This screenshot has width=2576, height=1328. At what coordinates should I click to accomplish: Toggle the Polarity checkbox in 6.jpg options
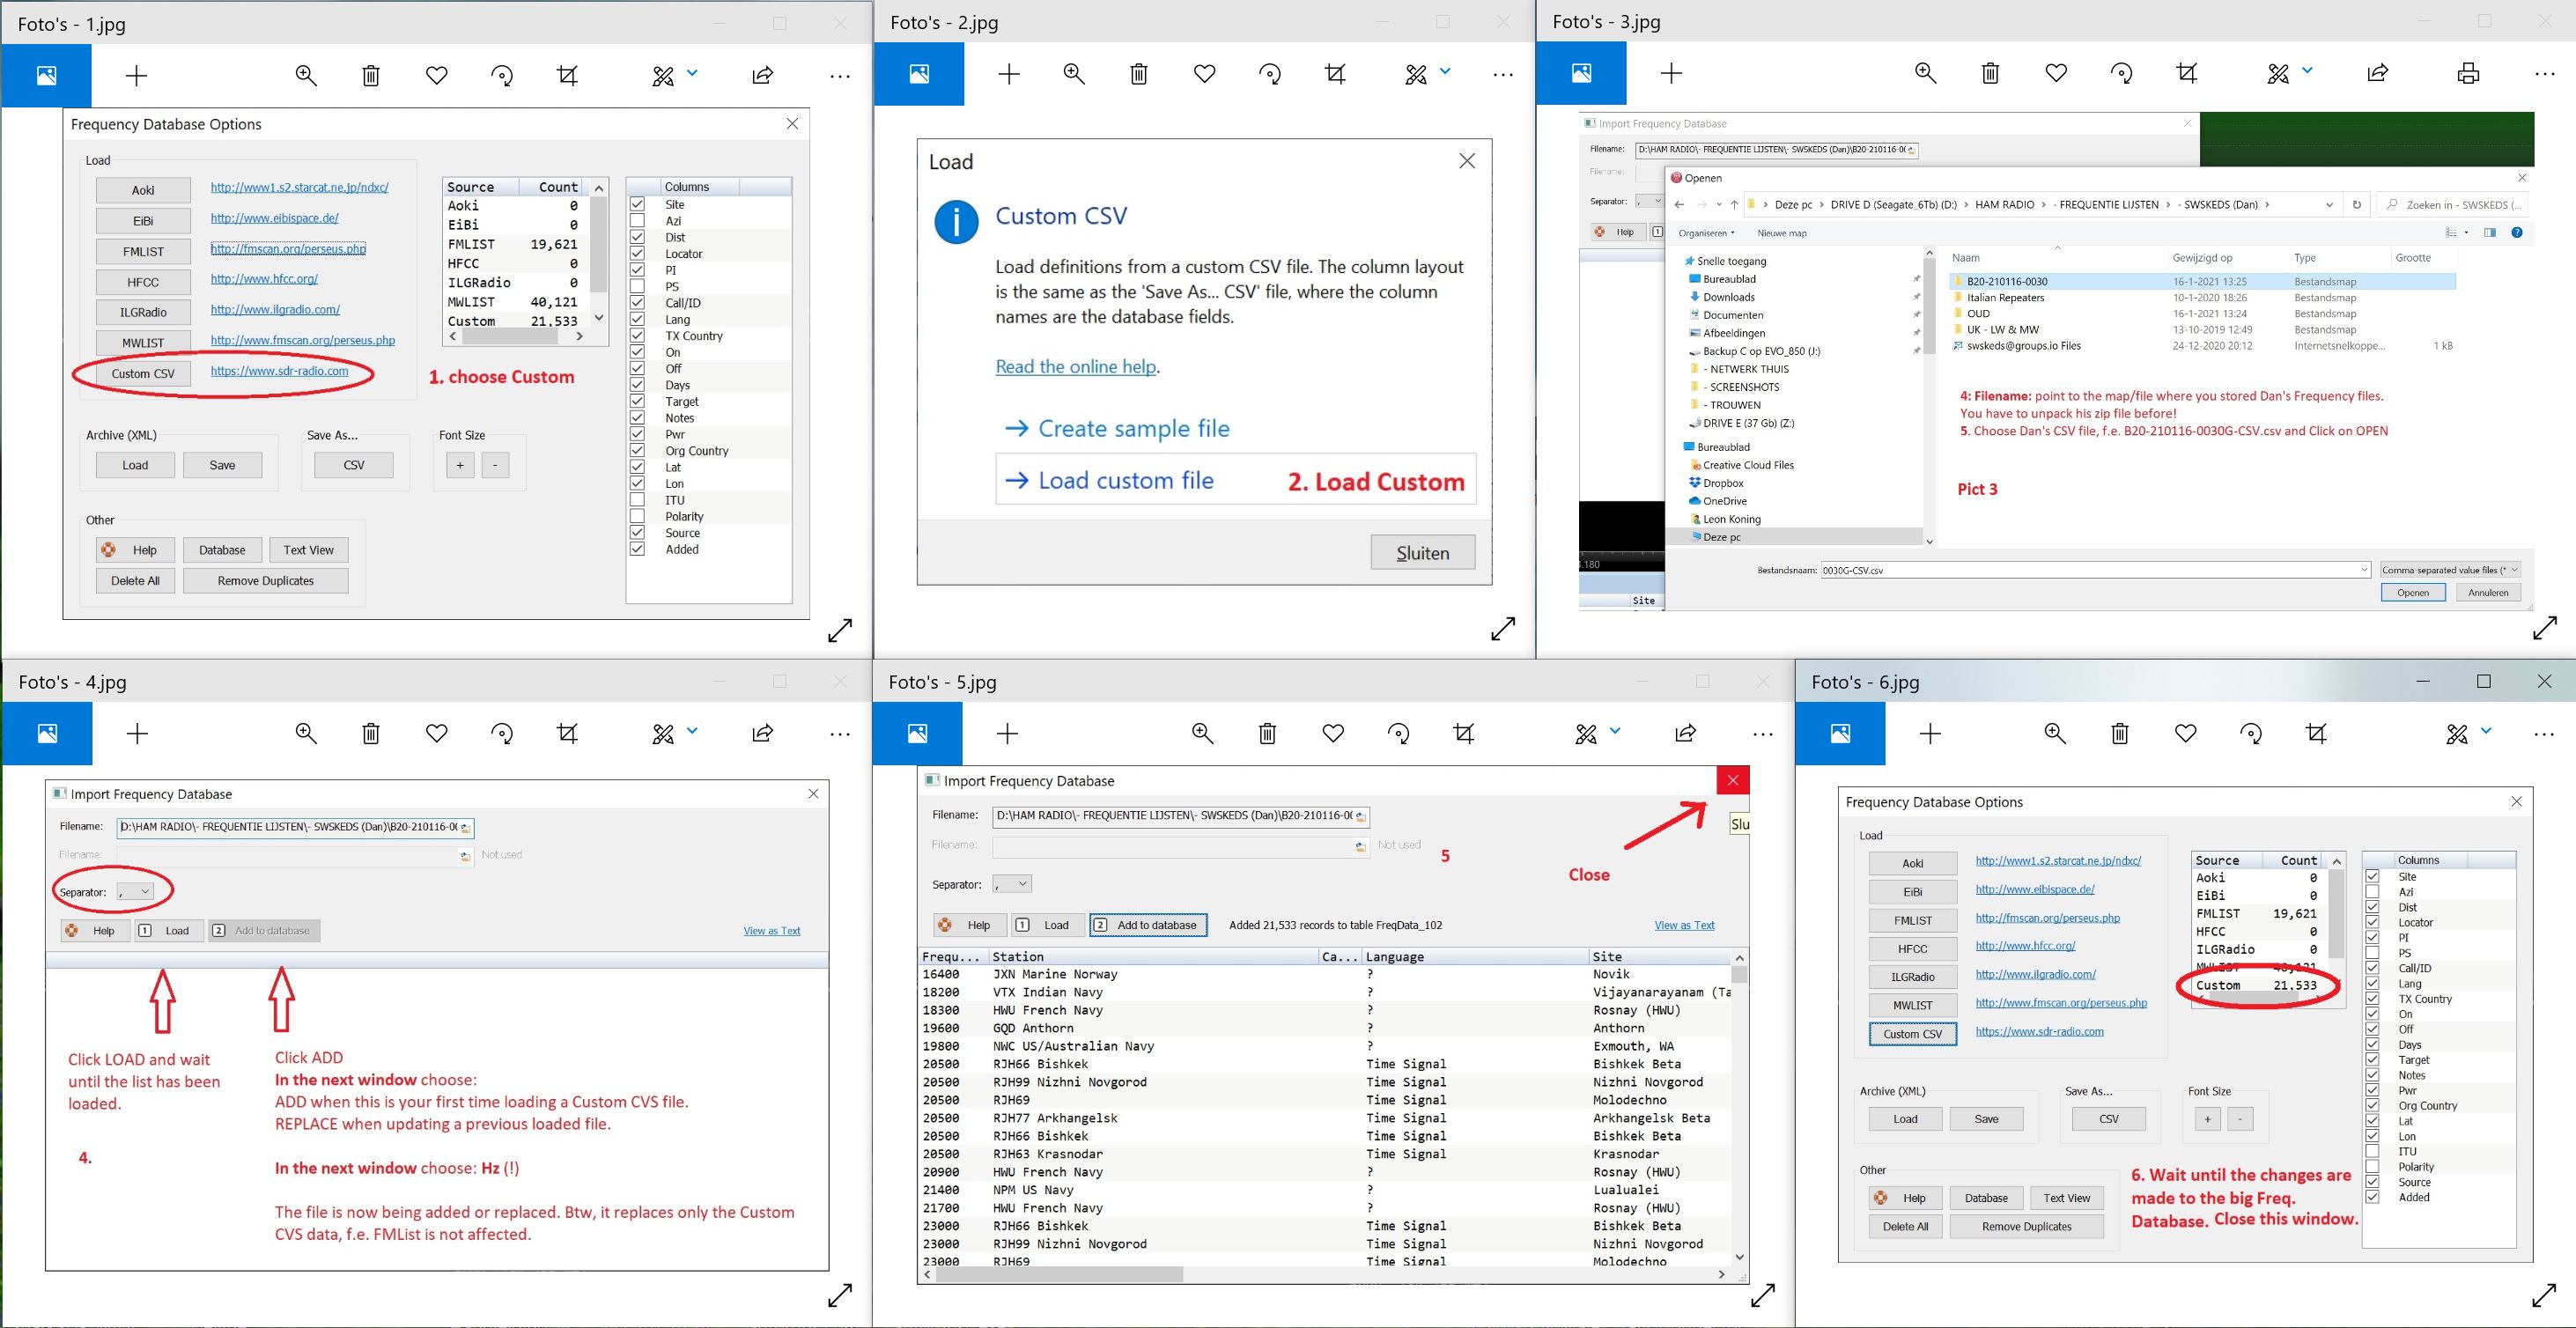[2372, 1167]
